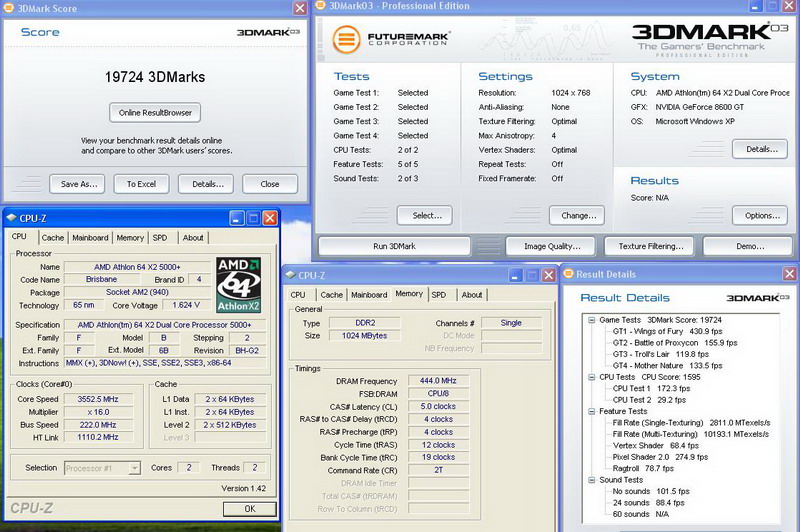This screenshot has height=532, width=800.
Task: Open Mainboard tab in Memory CPU-Z window
Action: pyautogui.click(x=369, y=295)
